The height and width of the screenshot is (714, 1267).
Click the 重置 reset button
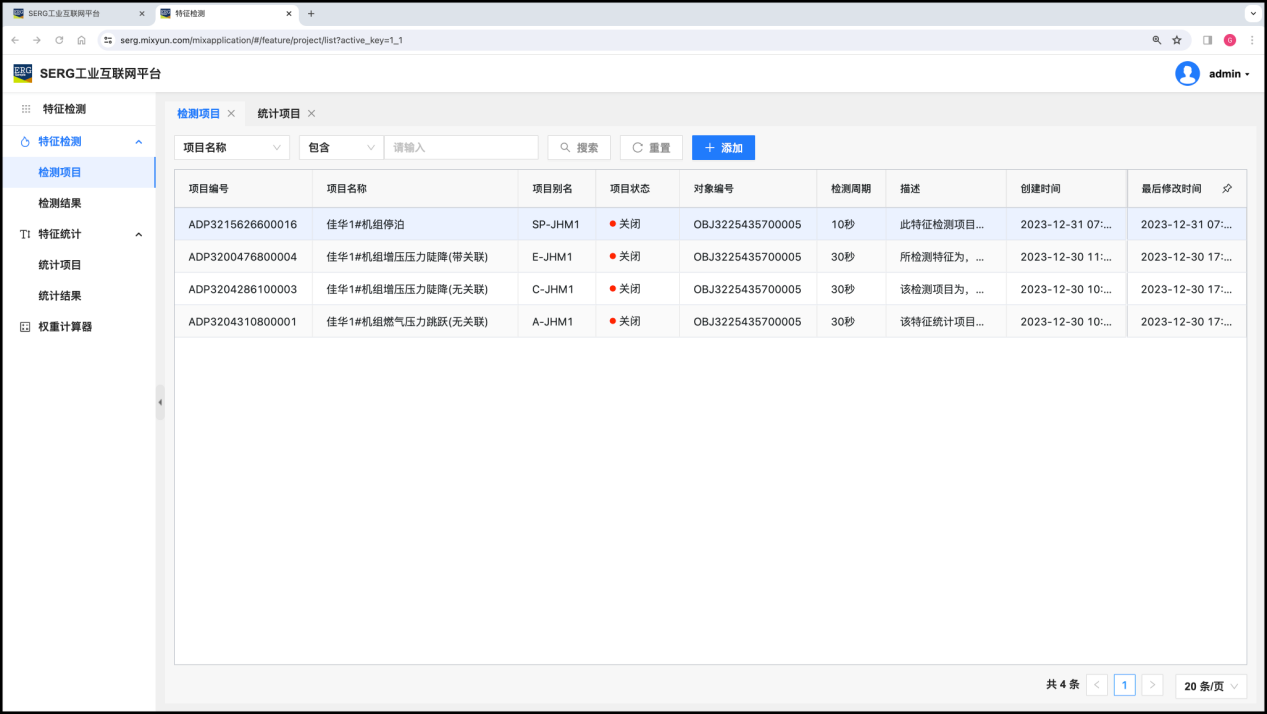(651, 148)
